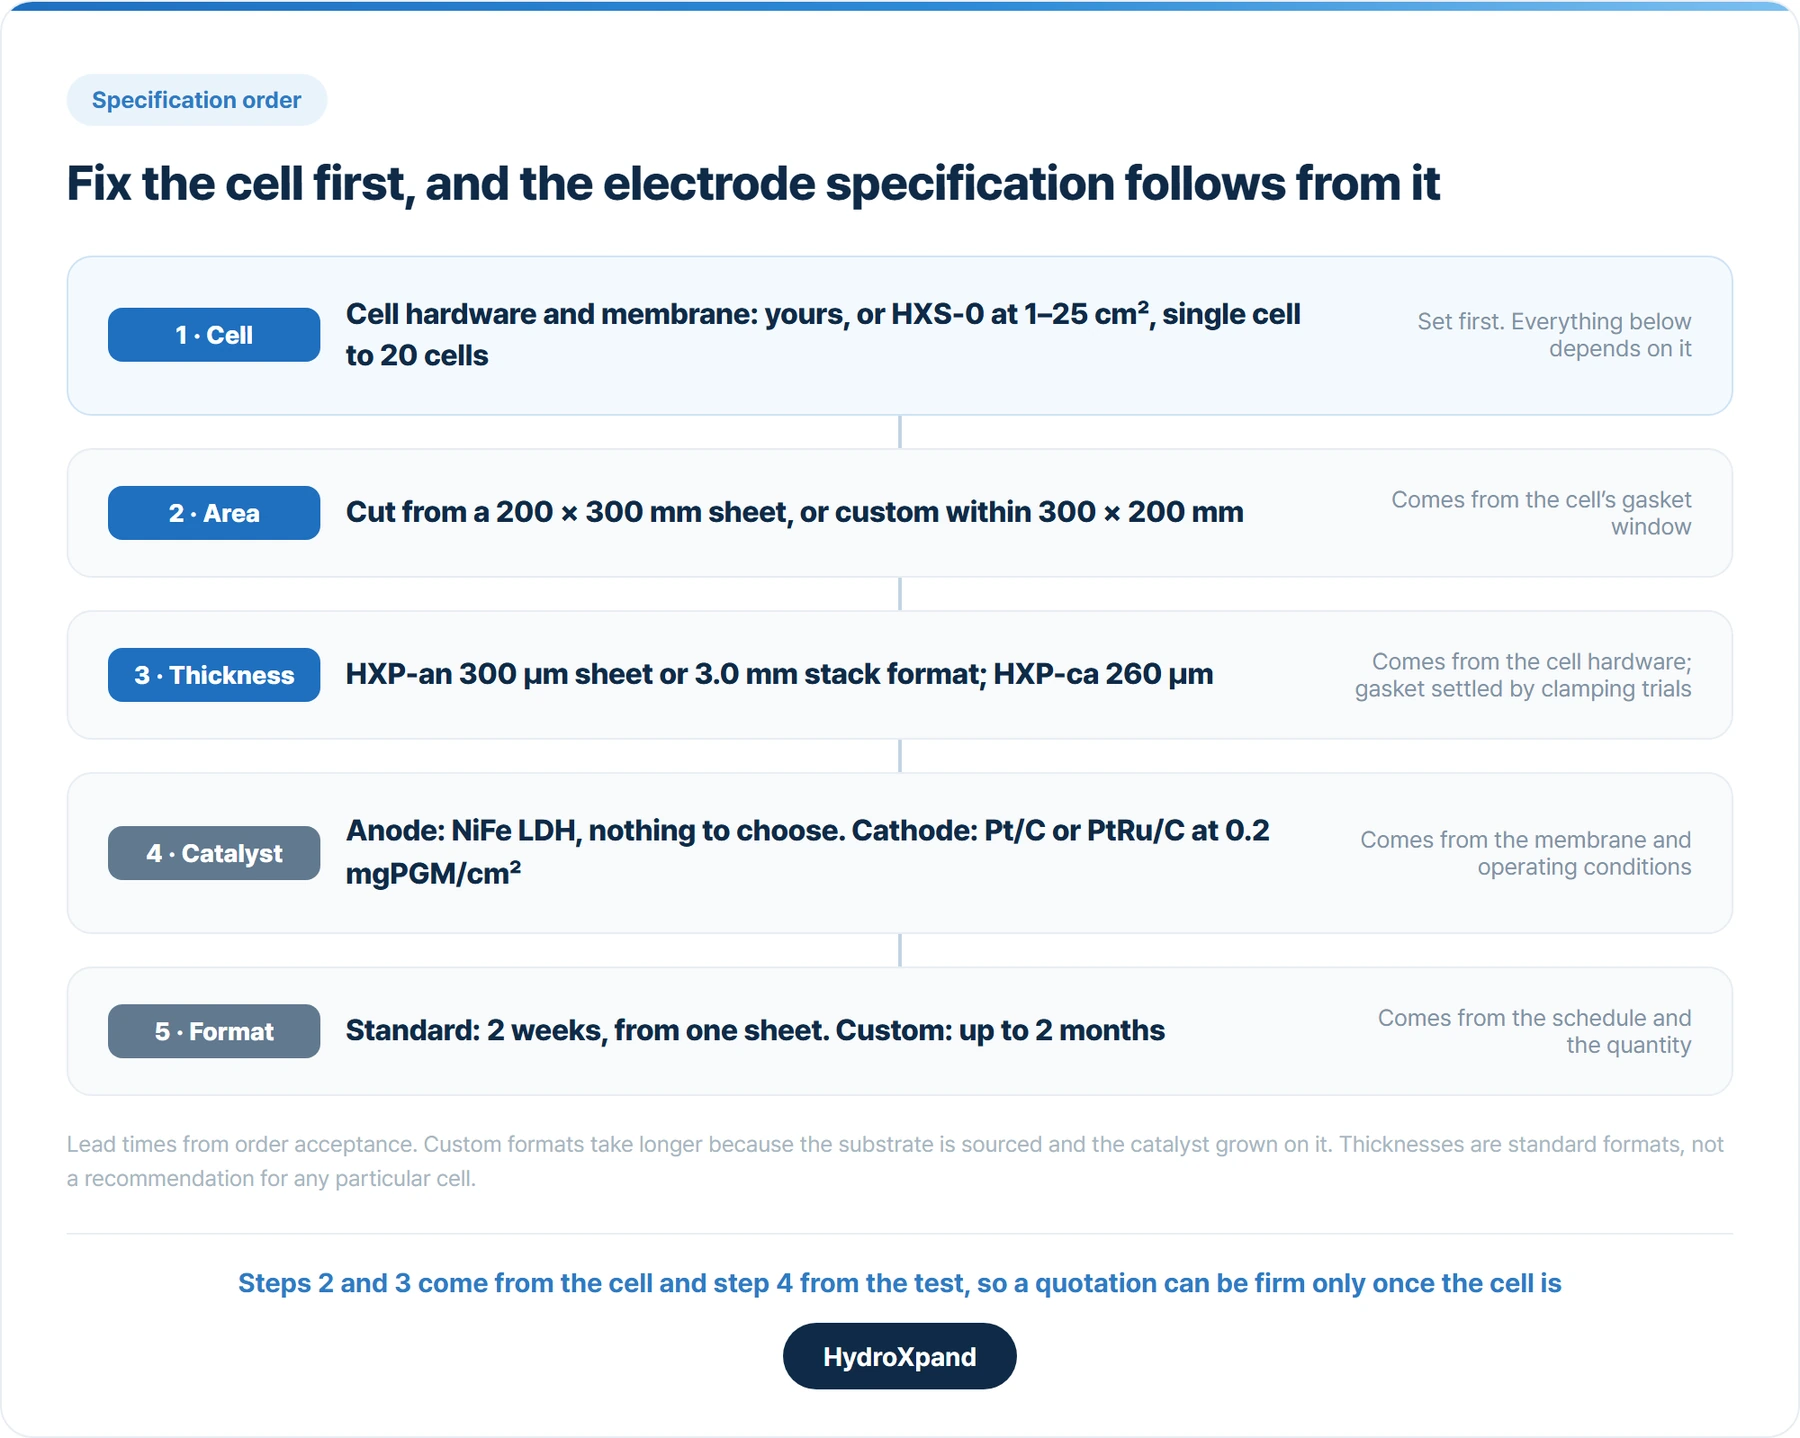Screen dimensions: 1800x1438
Task: Click the HydroXpand button
Action: 900,1356
